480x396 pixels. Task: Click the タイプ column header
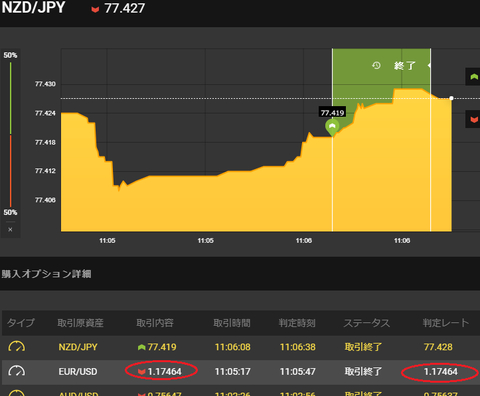pos(21,323)
